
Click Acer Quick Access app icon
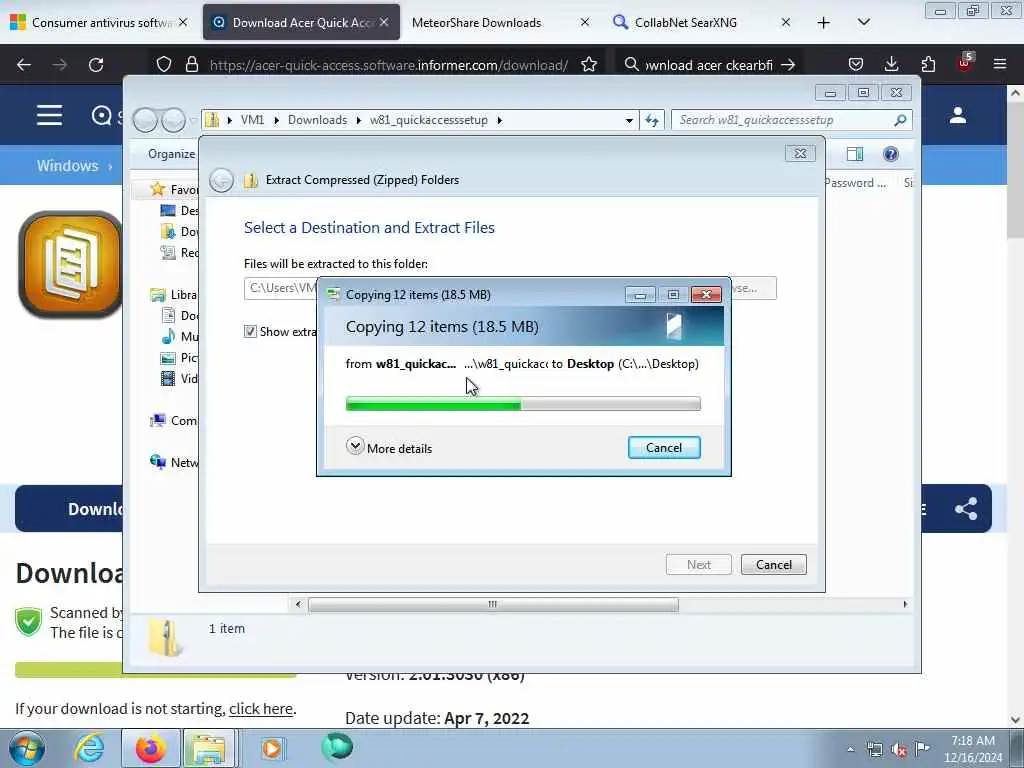click(x=71, y=264)
